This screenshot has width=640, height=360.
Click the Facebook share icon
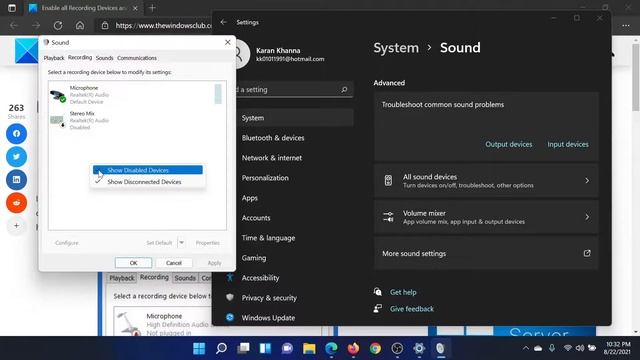[x=16, y=134]
